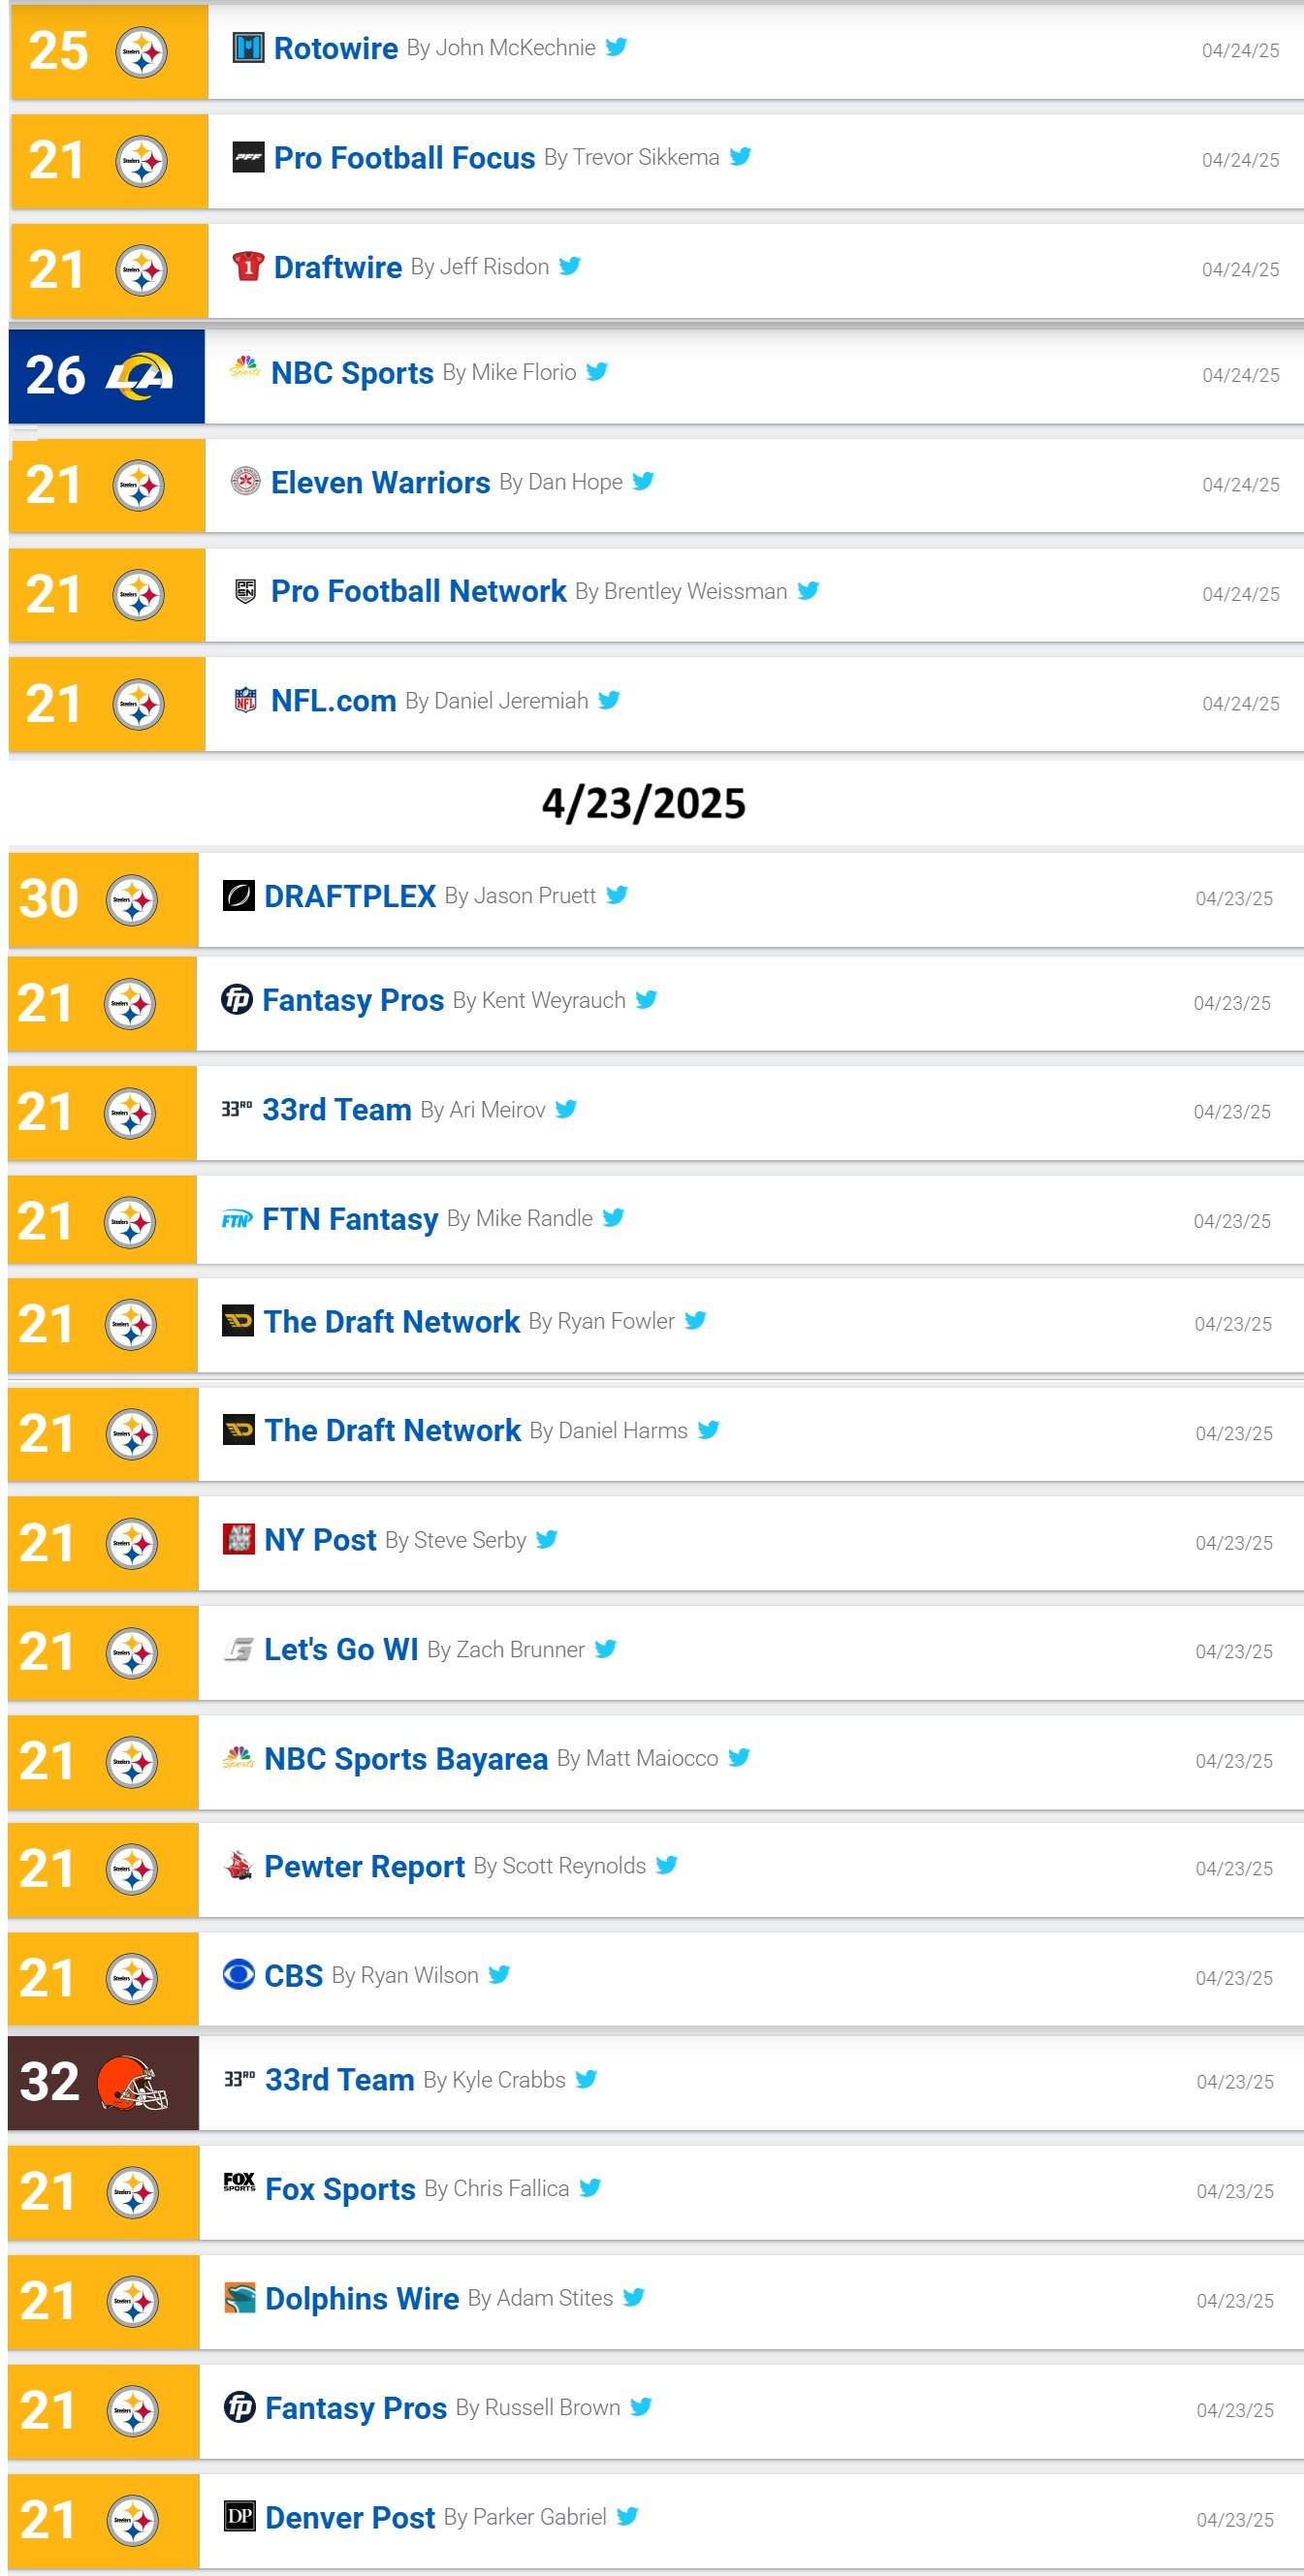The height and width of the screenshot is (2576, 1304).
Task: Click the Dolphins Wire logo icon
Action: (240, 2297)
